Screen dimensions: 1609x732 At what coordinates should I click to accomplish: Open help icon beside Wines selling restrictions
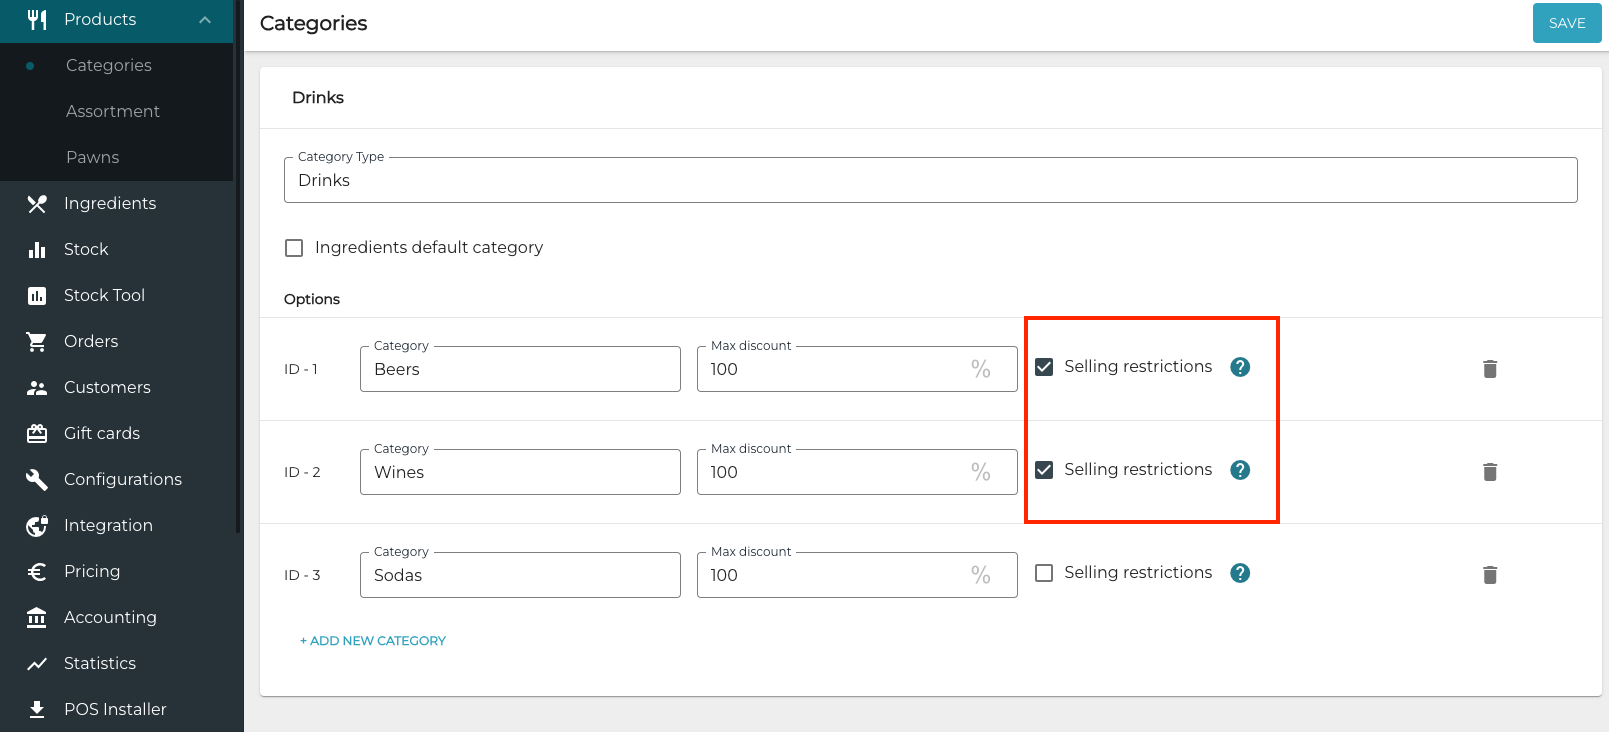1240,470
